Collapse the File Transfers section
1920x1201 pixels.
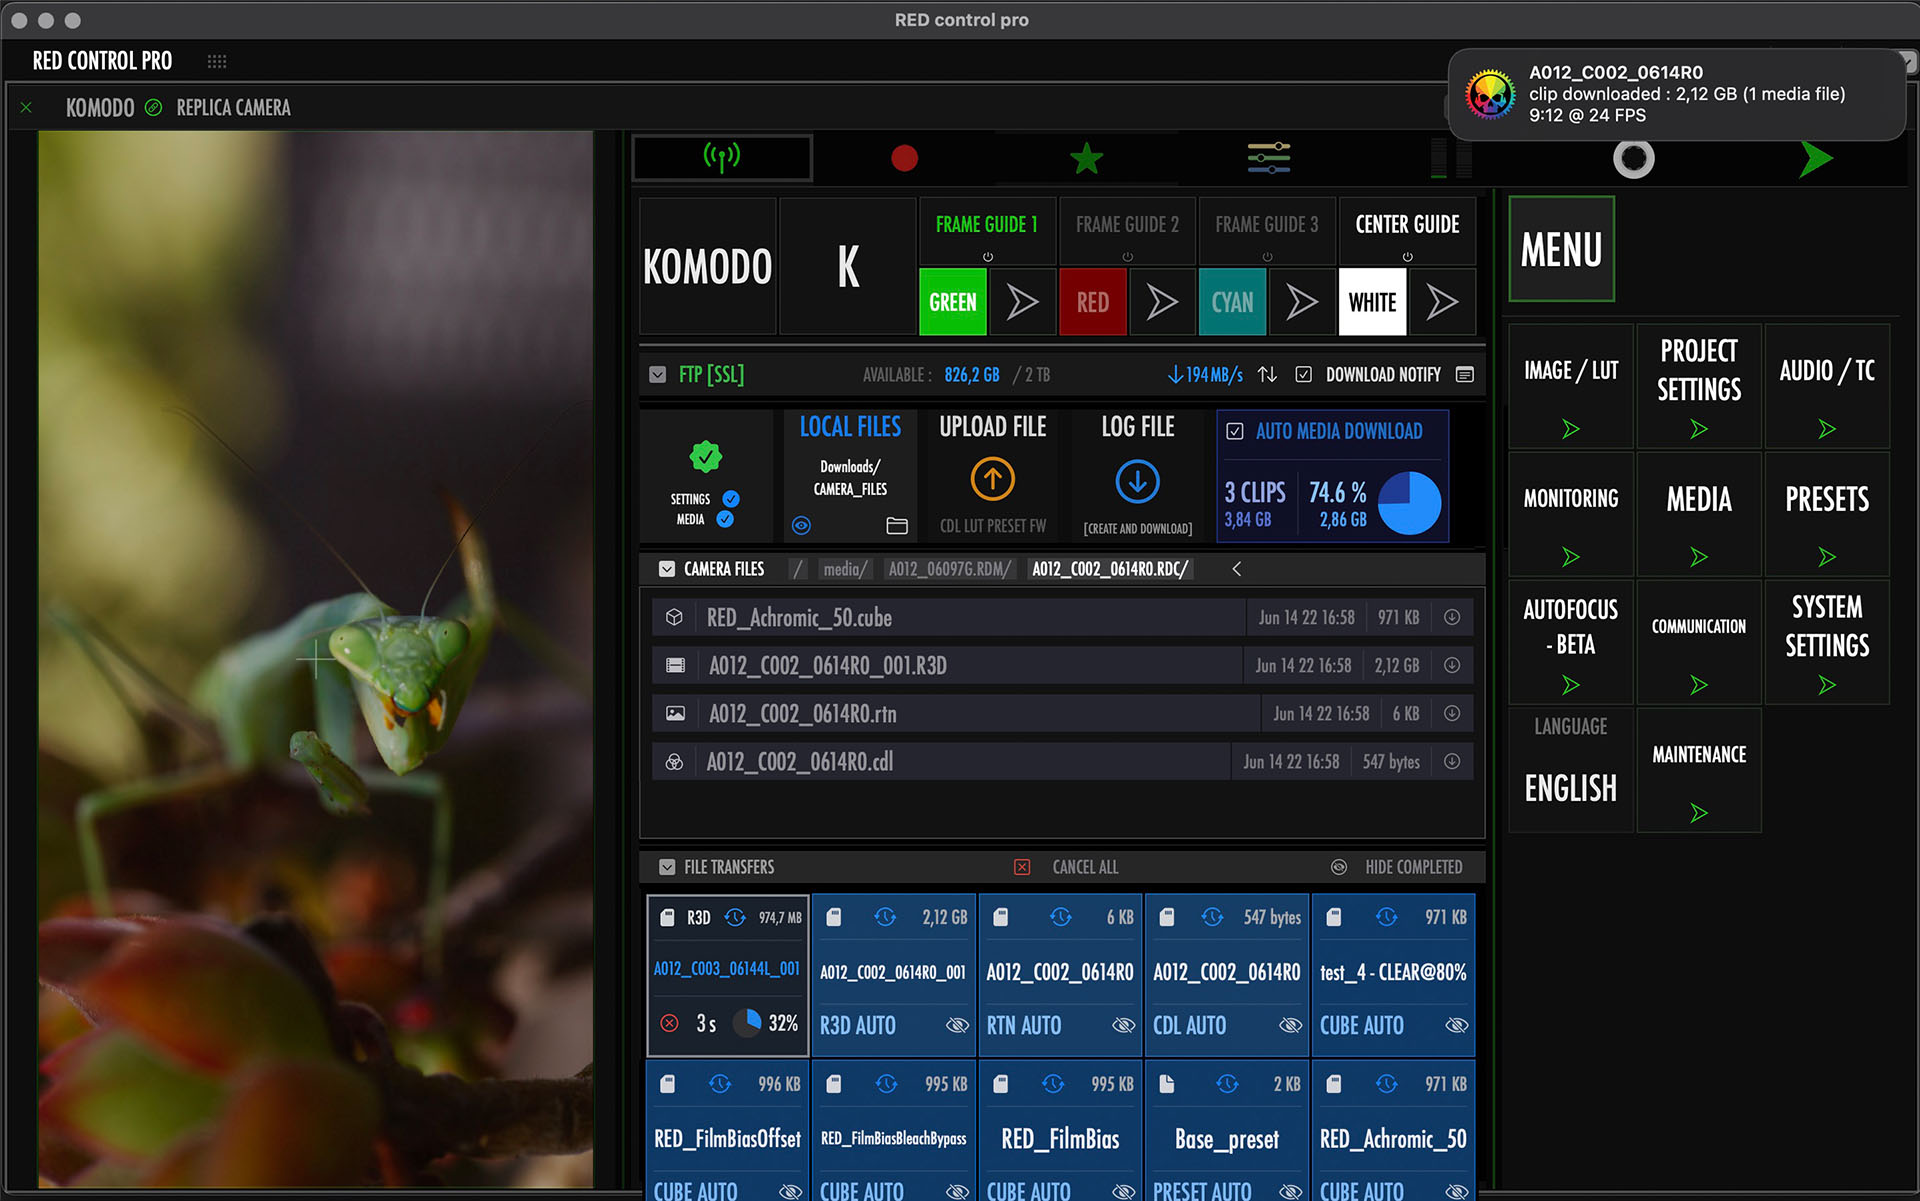click(x=667, y=867)
